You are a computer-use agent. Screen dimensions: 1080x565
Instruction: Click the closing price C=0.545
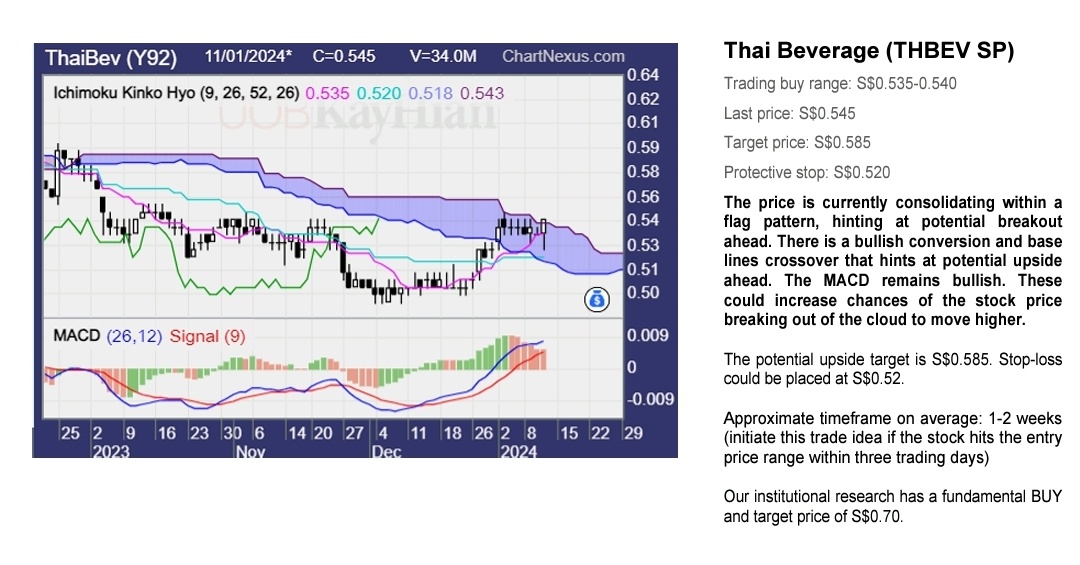point(343,56)
